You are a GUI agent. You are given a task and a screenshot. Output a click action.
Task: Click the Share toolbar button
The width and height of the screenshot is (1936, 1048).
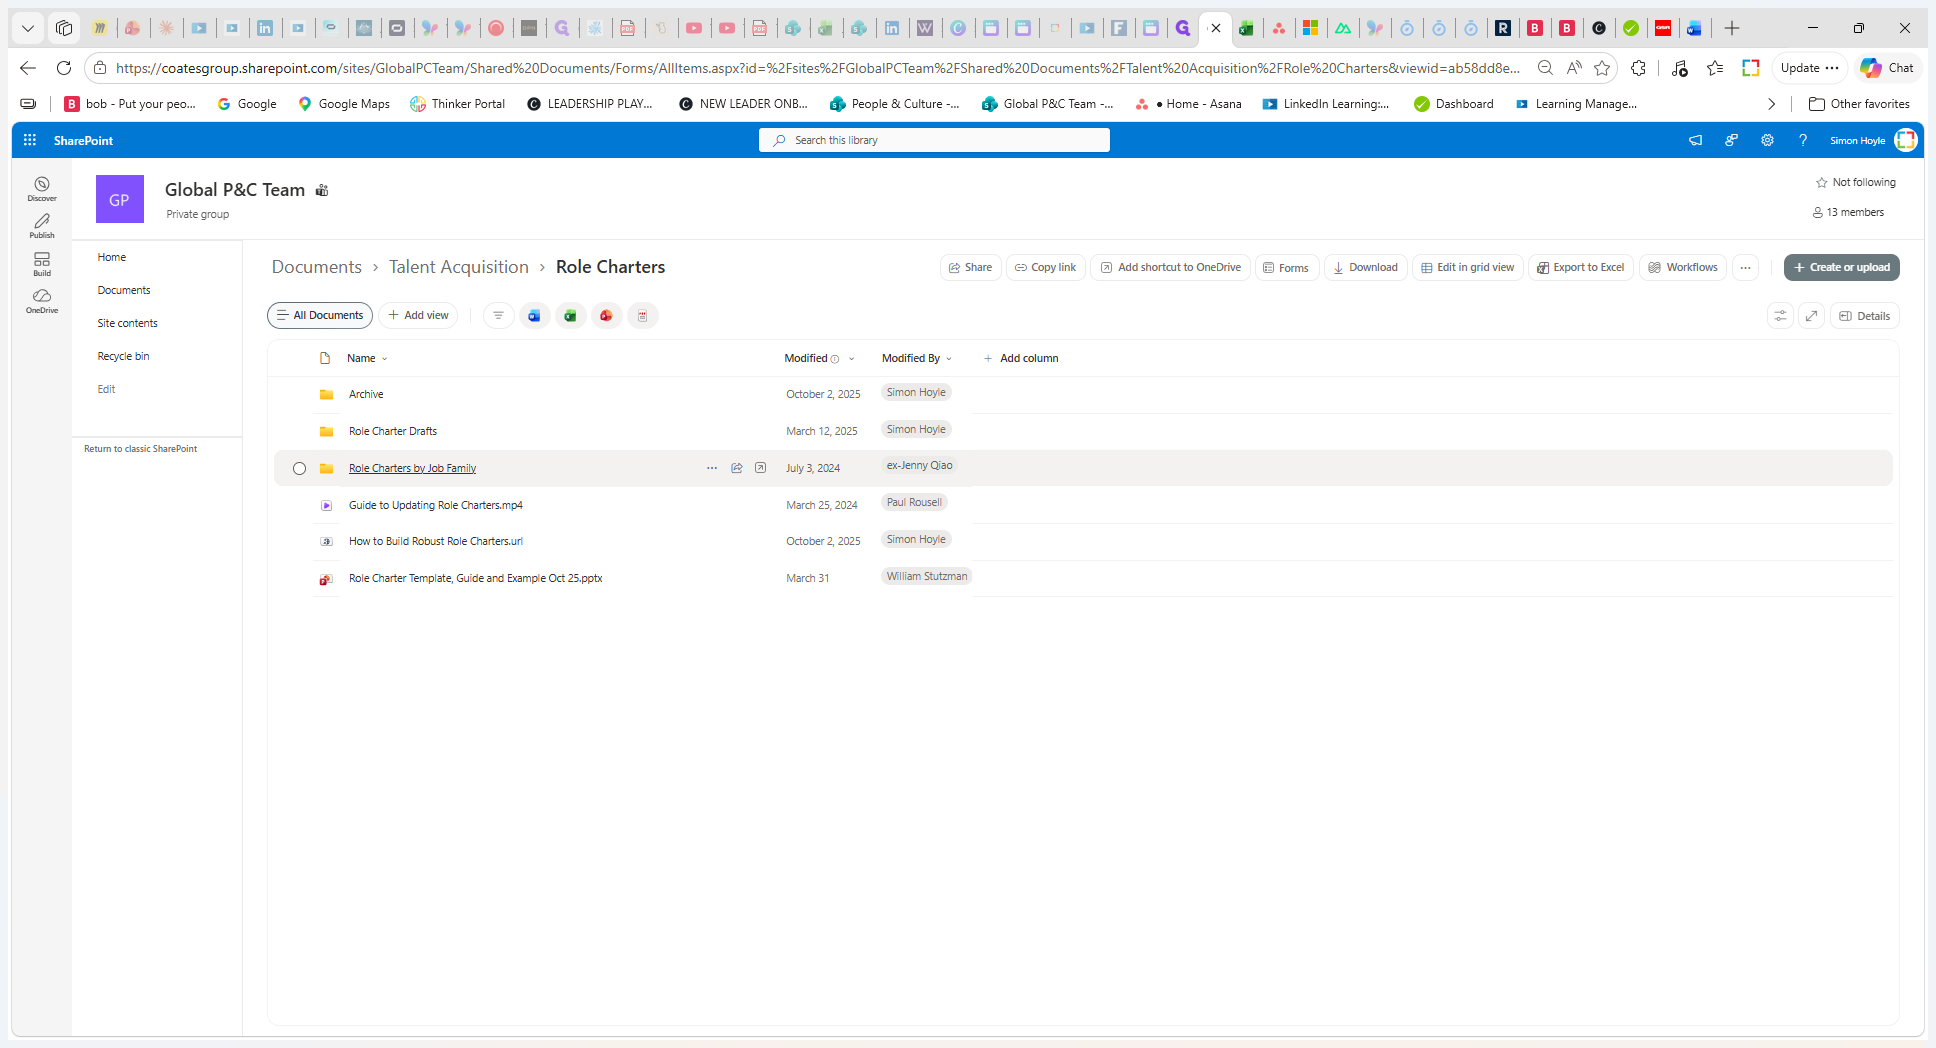pos(971,267)
